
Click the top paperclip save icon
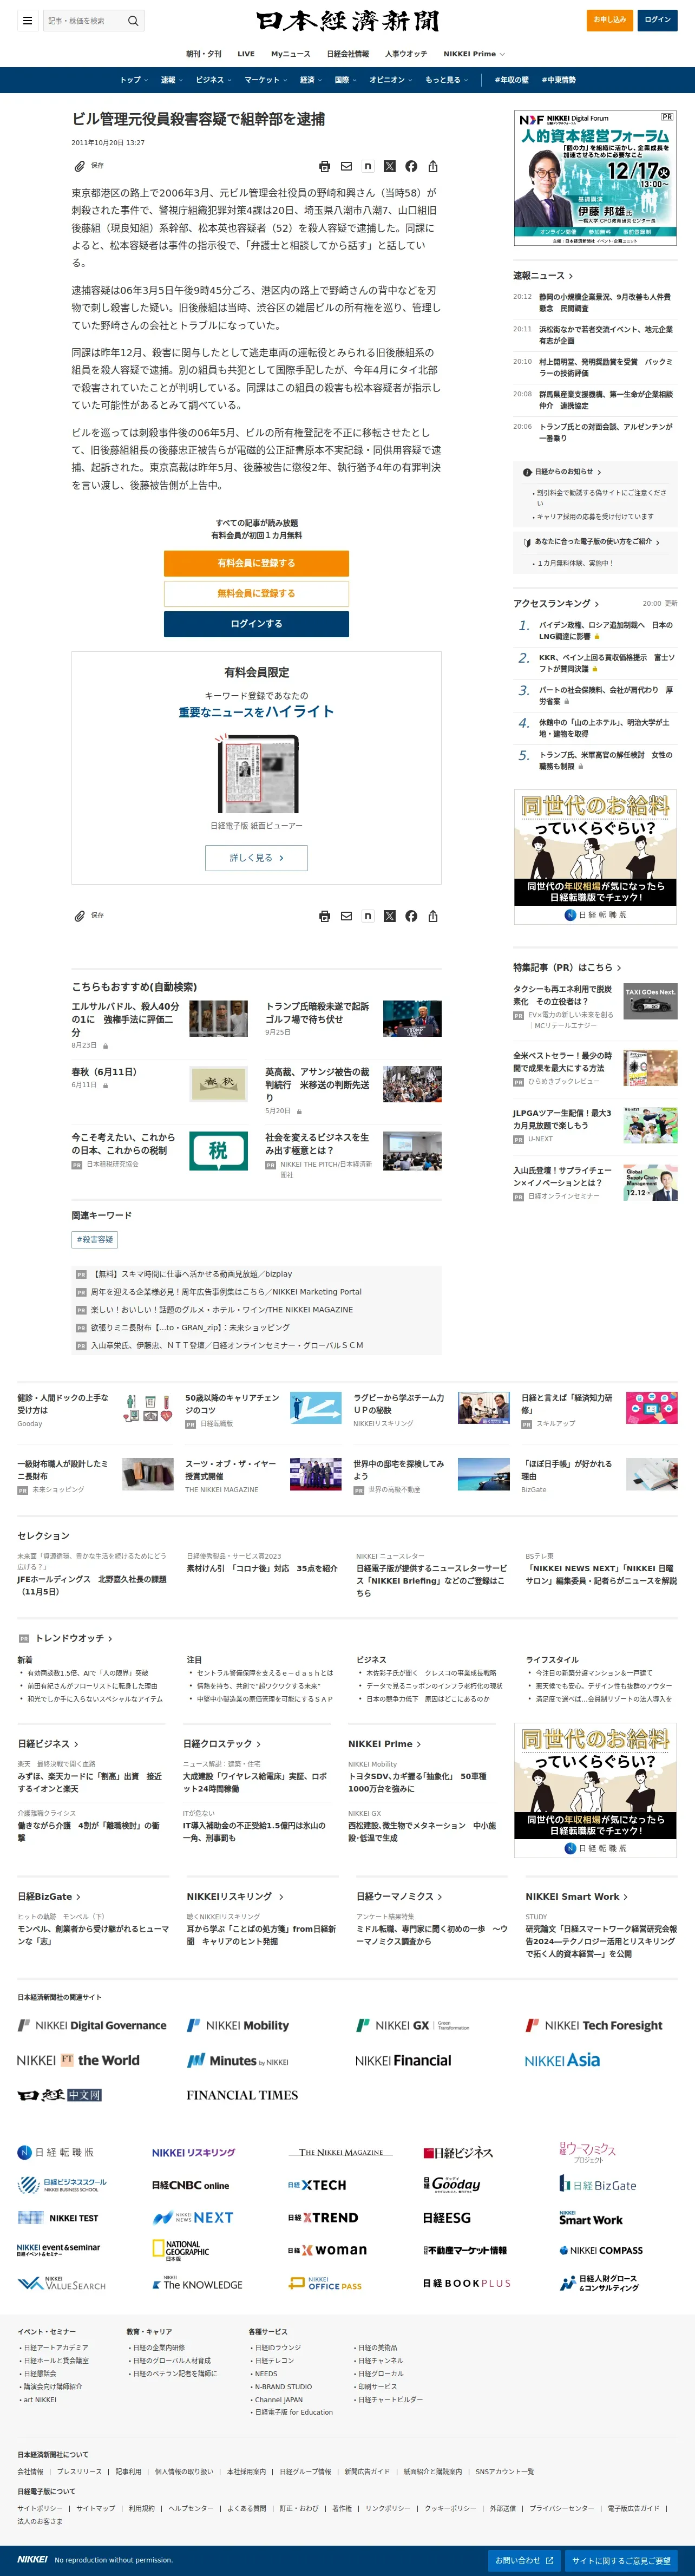[x=80, y=166]
